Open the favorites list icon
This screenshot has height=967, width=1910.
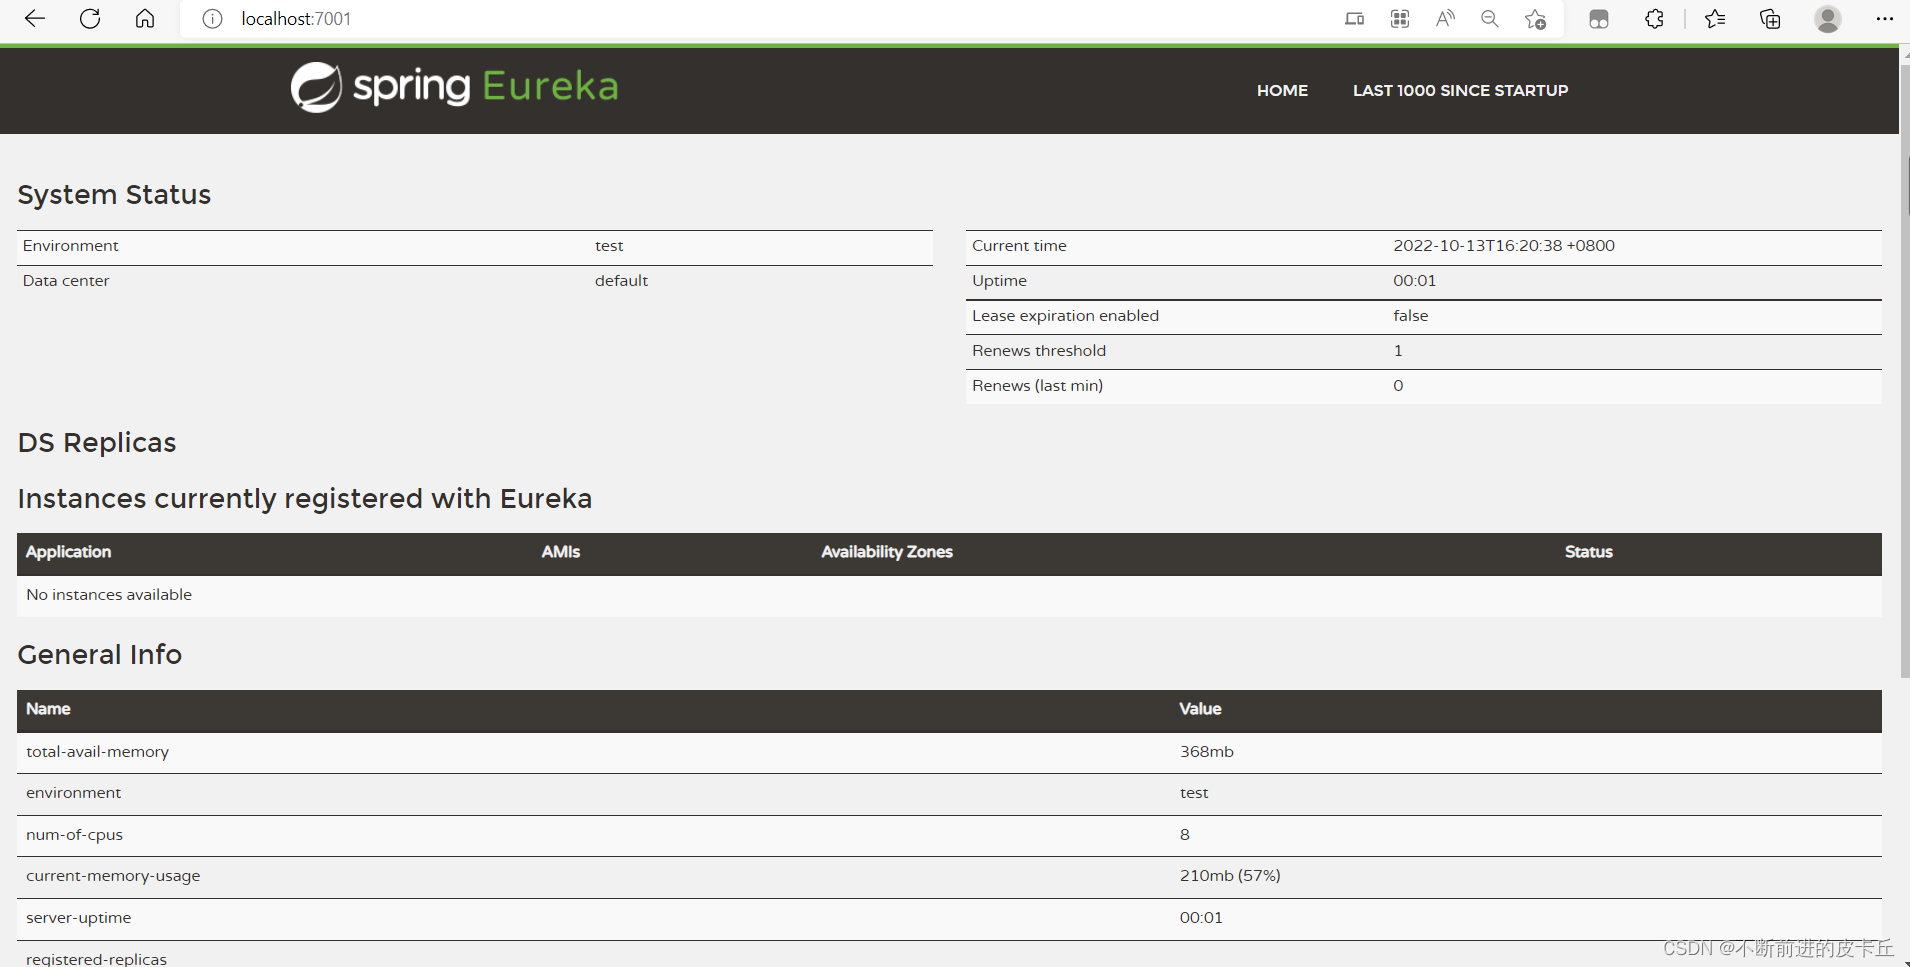click(x=1715, y=19)
